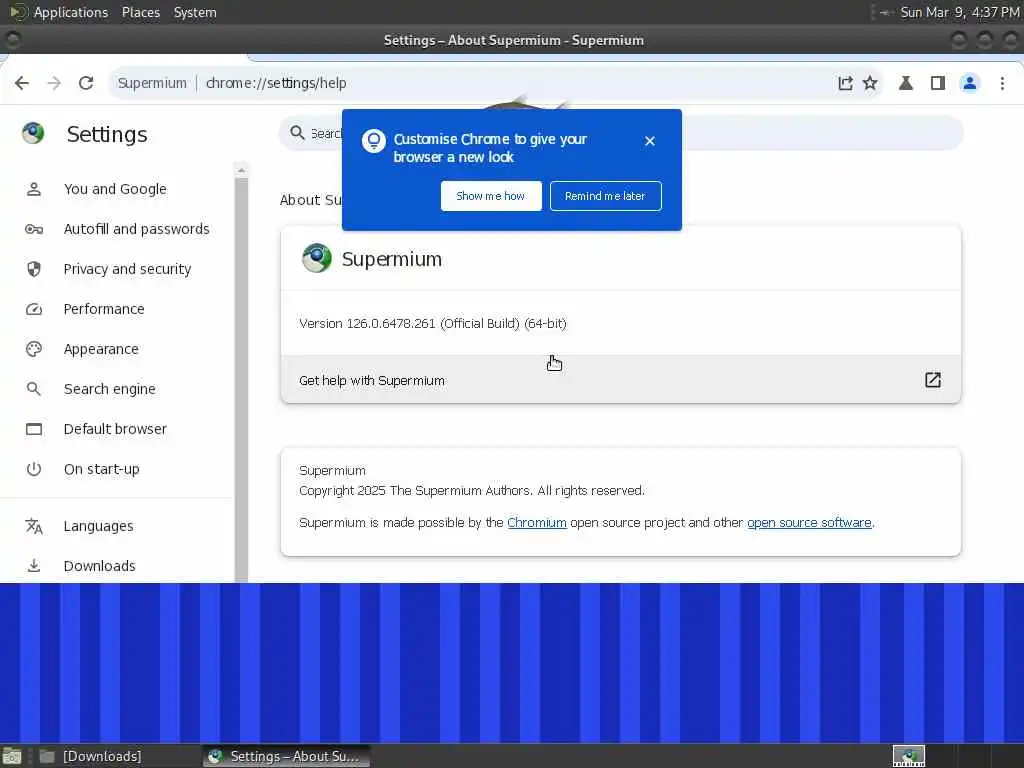
Task: Click the Privacy shield icon
Action: (x=34, y=269)
